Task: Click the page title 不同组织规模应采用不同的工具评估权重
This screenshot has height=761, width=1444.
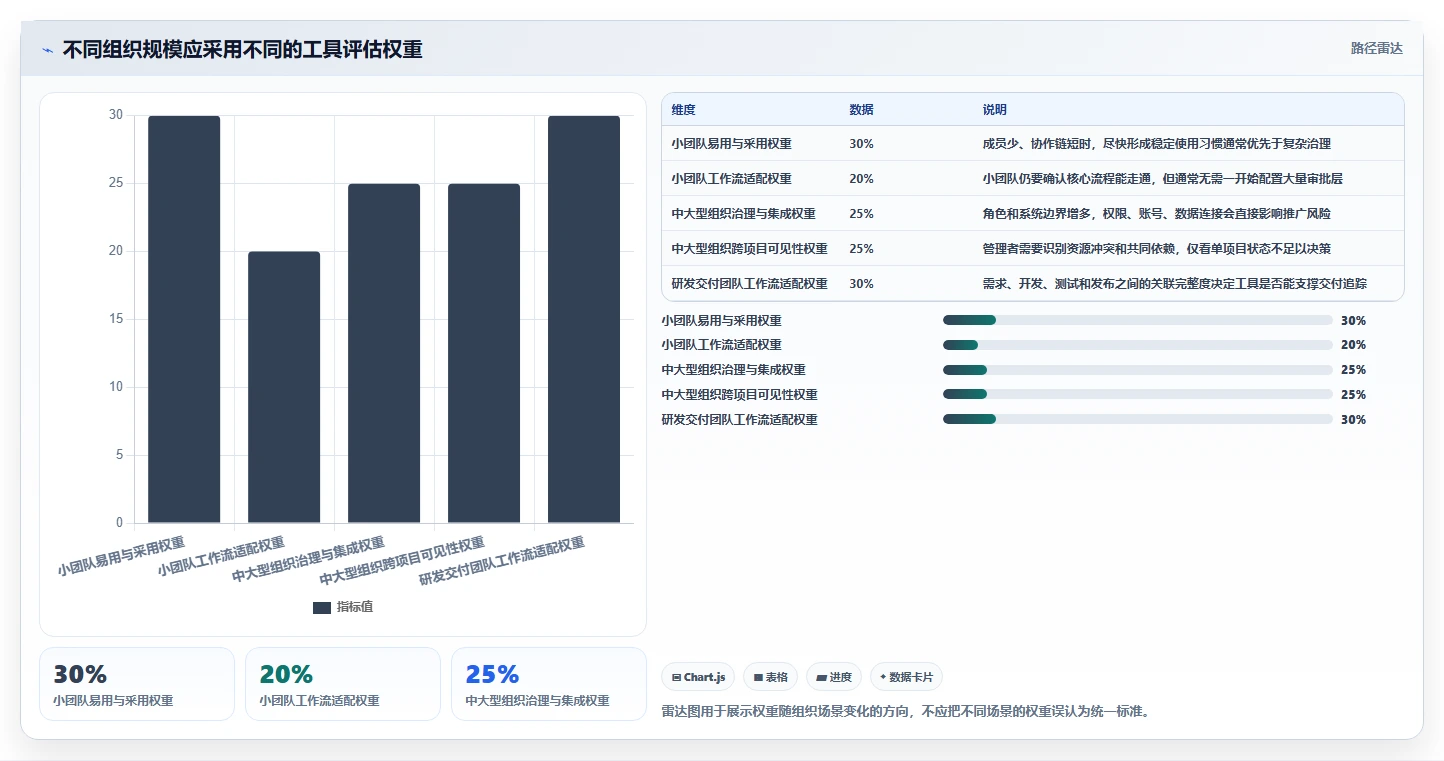Action: click(x=242, y=49)
